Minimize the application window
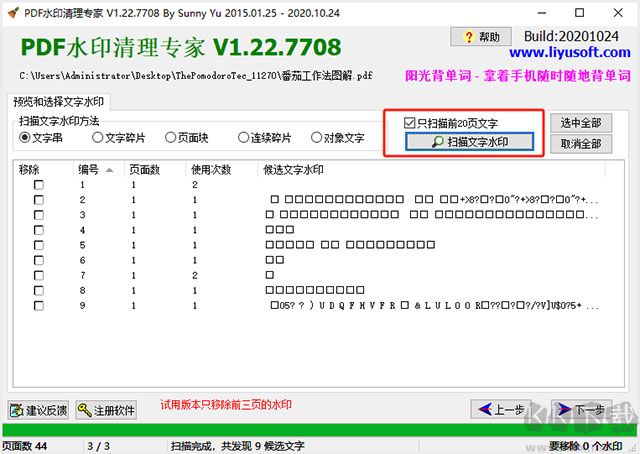640x454 pixels. pyautogui.click(x=542, y=13)
